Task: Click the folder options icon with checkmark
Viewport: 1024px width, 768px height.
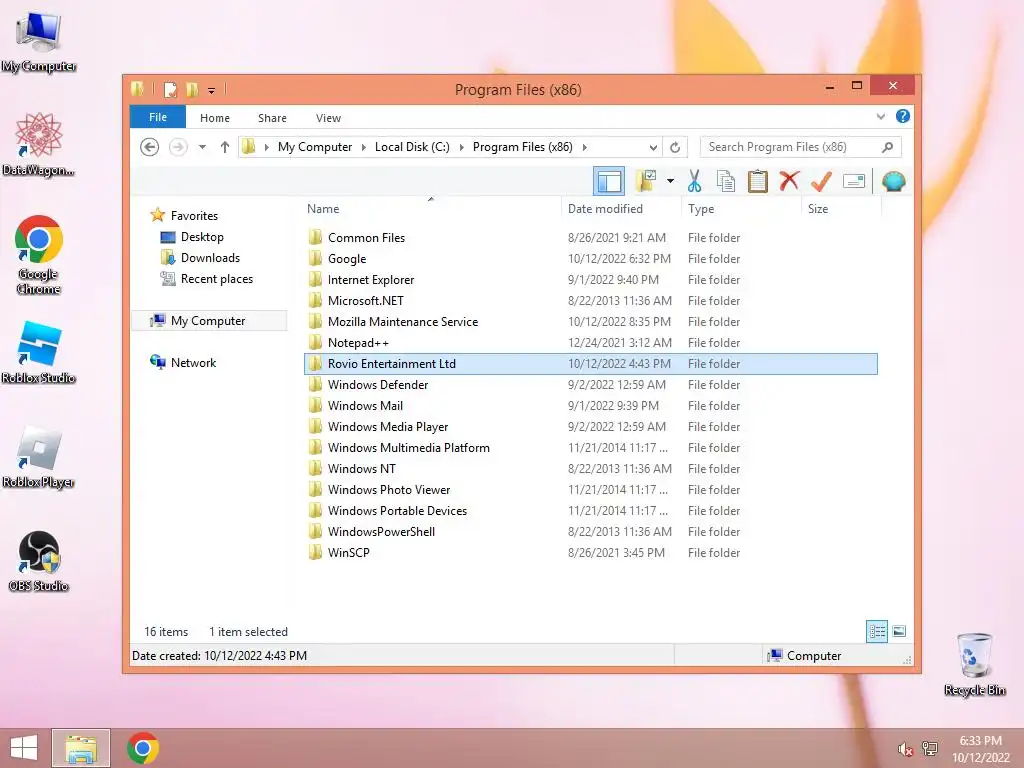Action: coord(645,181)
